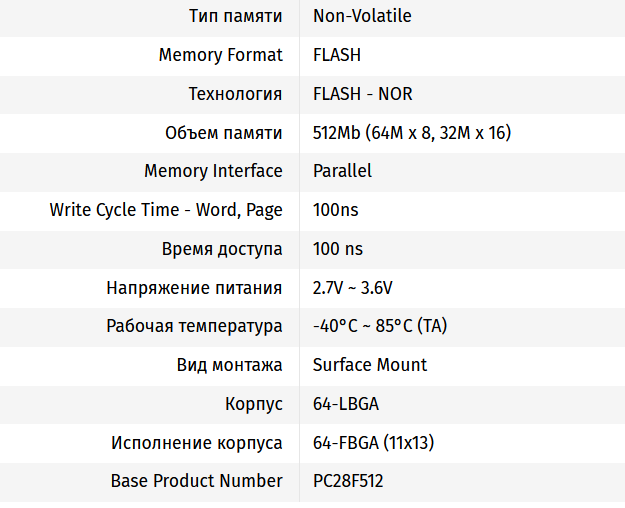
Task: Click the '64-LBGA' package value
Action: tap(345, 404)
